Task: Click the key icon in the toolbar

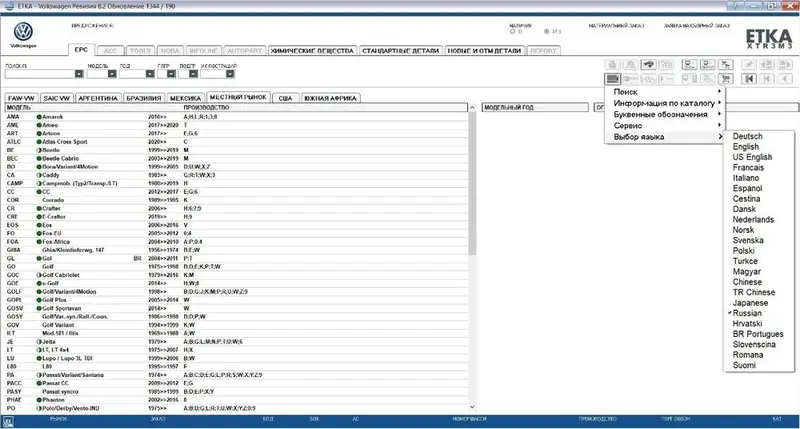Action: point(631,79)
